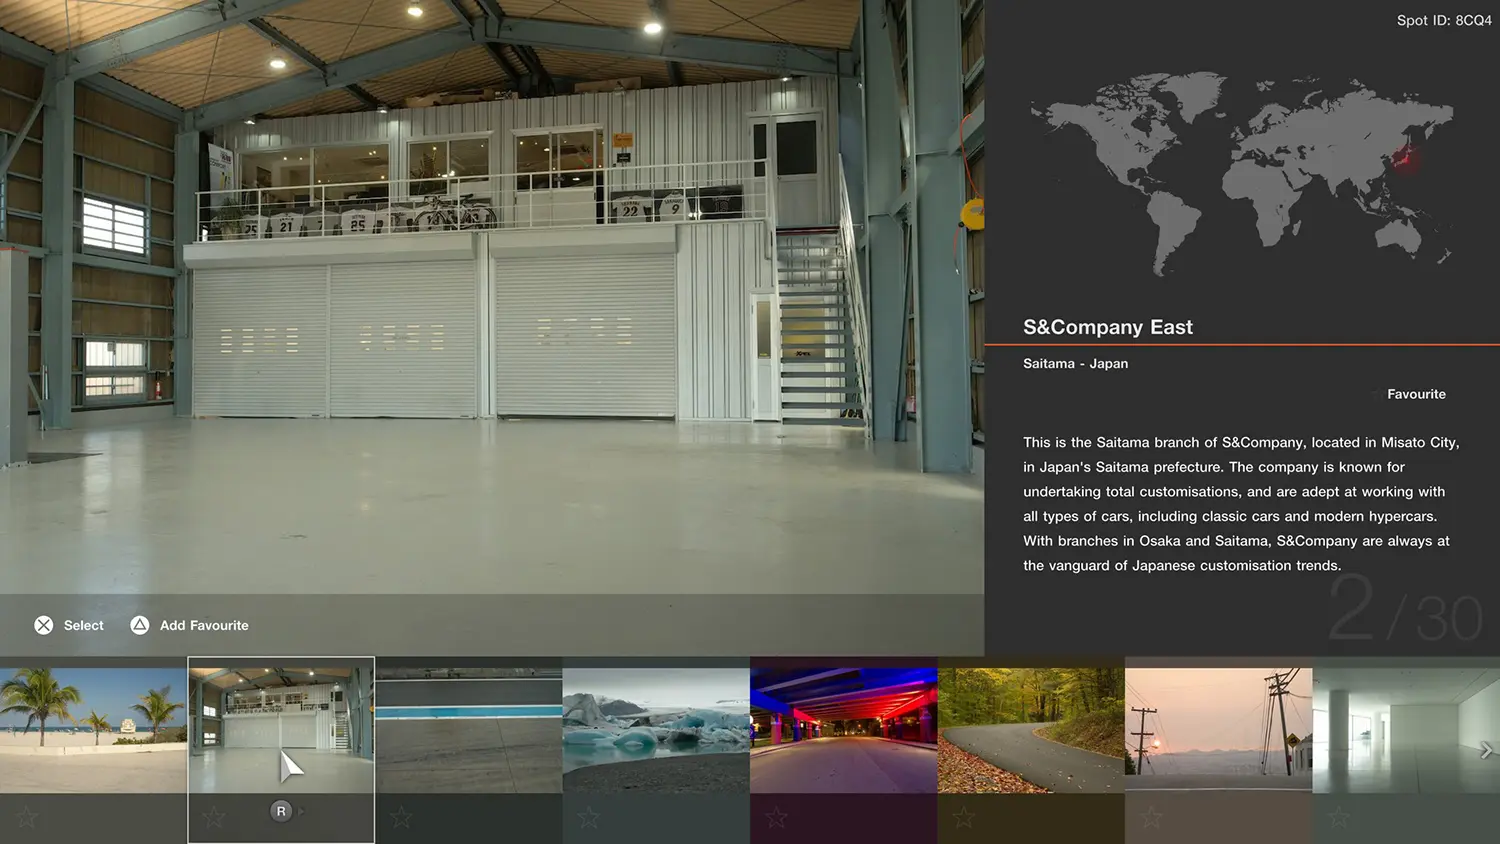The height and width of the screenshot is (844, 1500).
Task: Toggle favourite star under neon underpass thumbnail
Action: pyautogui.click(x=776, y=817)
